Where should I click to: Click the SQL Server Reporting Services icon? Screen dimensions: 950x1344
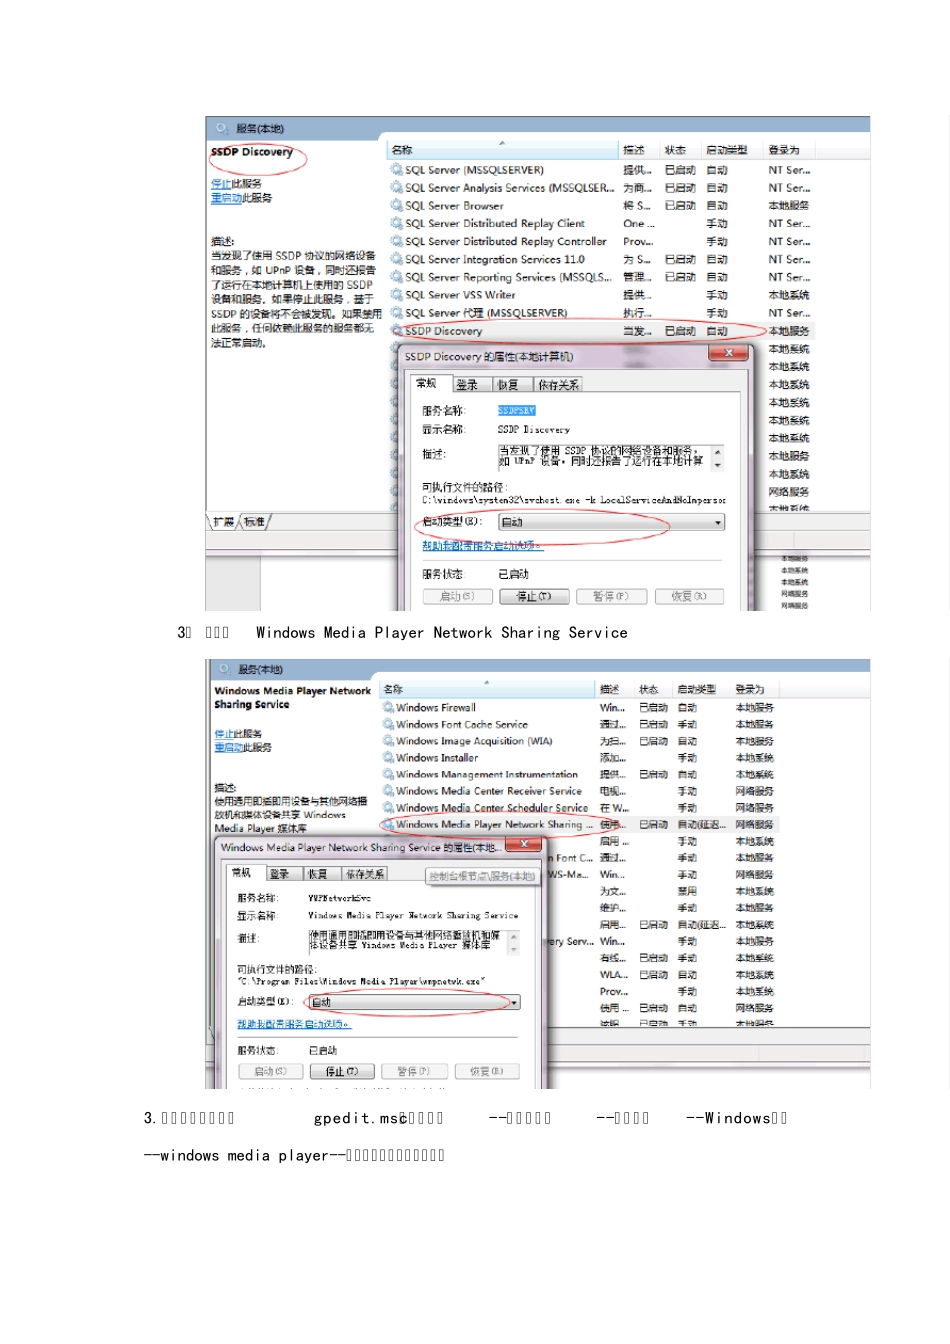(396, 278)
